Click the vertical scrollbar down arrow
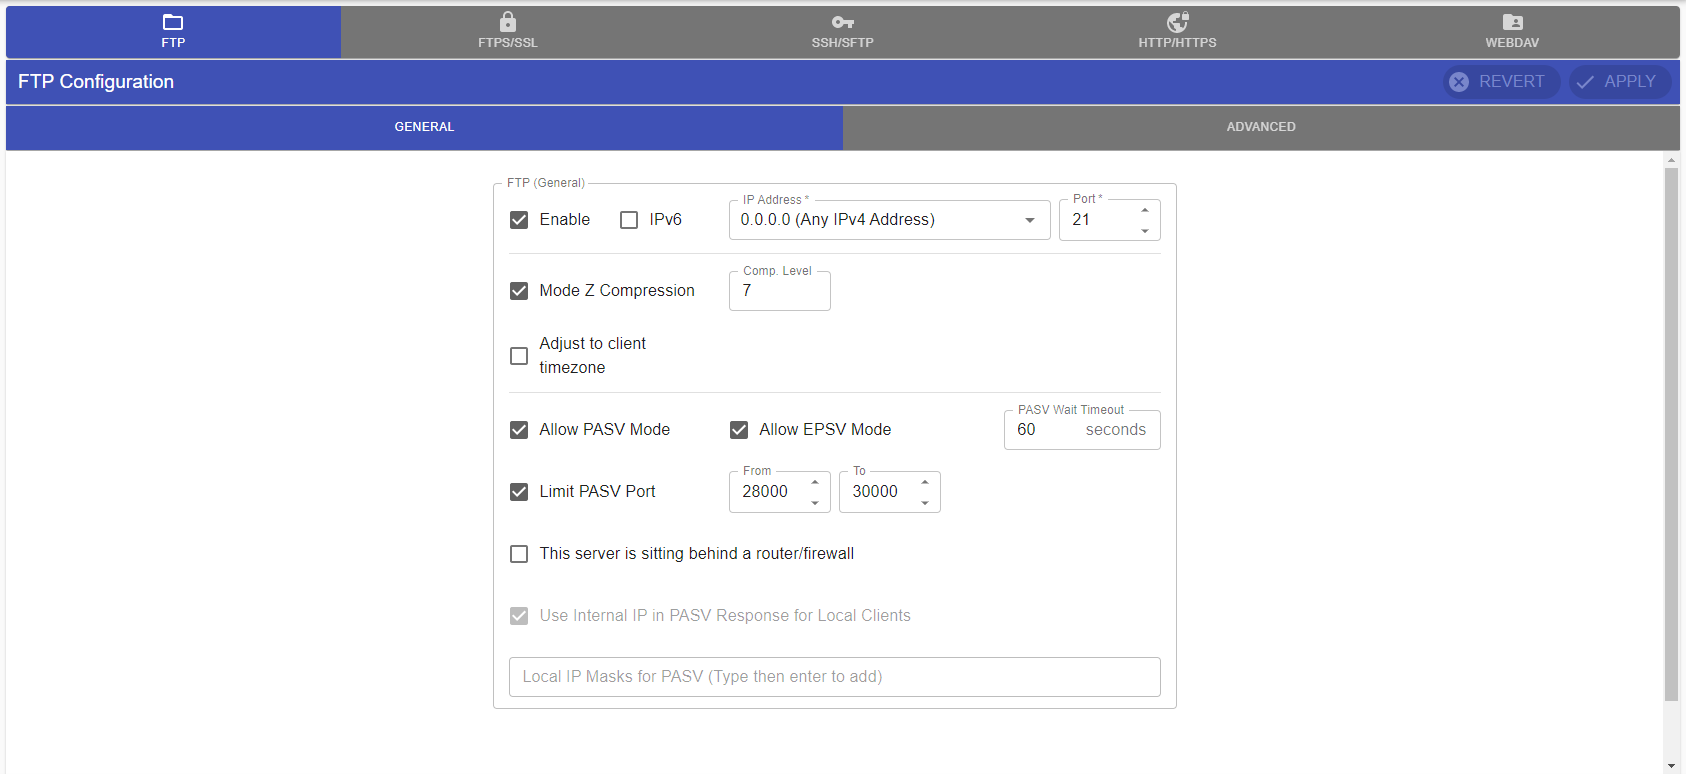This screenshot has height=774, width=1686. [1671, 766]
